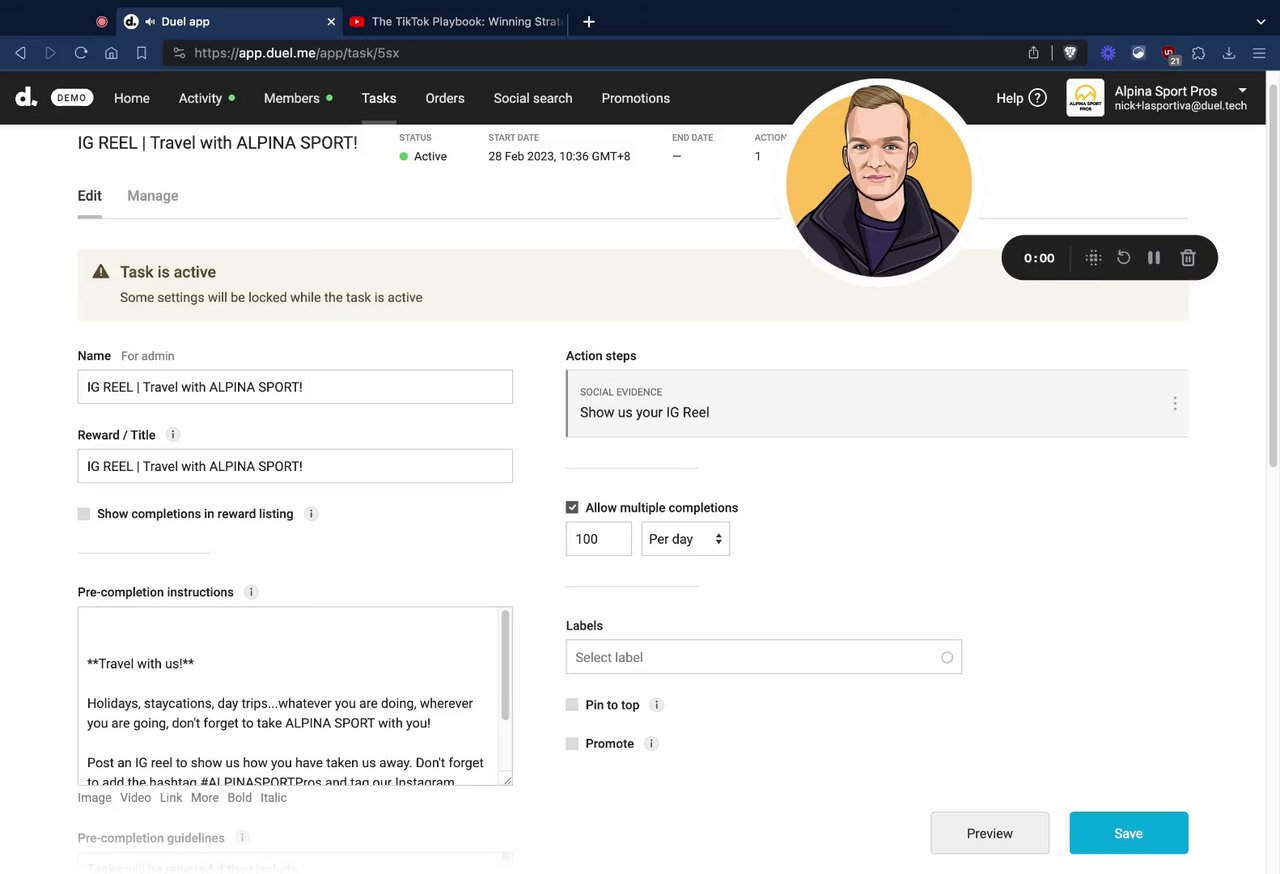Open browser downloads
Viewport: 1280px width, 874px height.
coord(1229,53)
